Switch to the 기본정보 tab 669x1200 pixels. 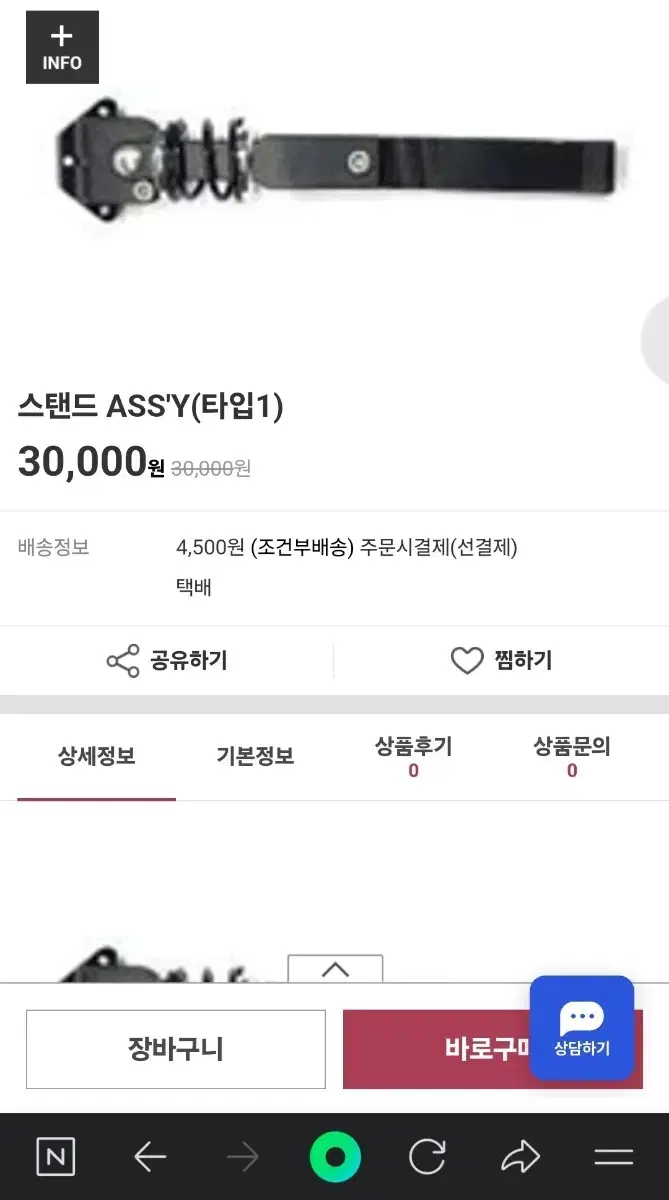coord(255,756)
